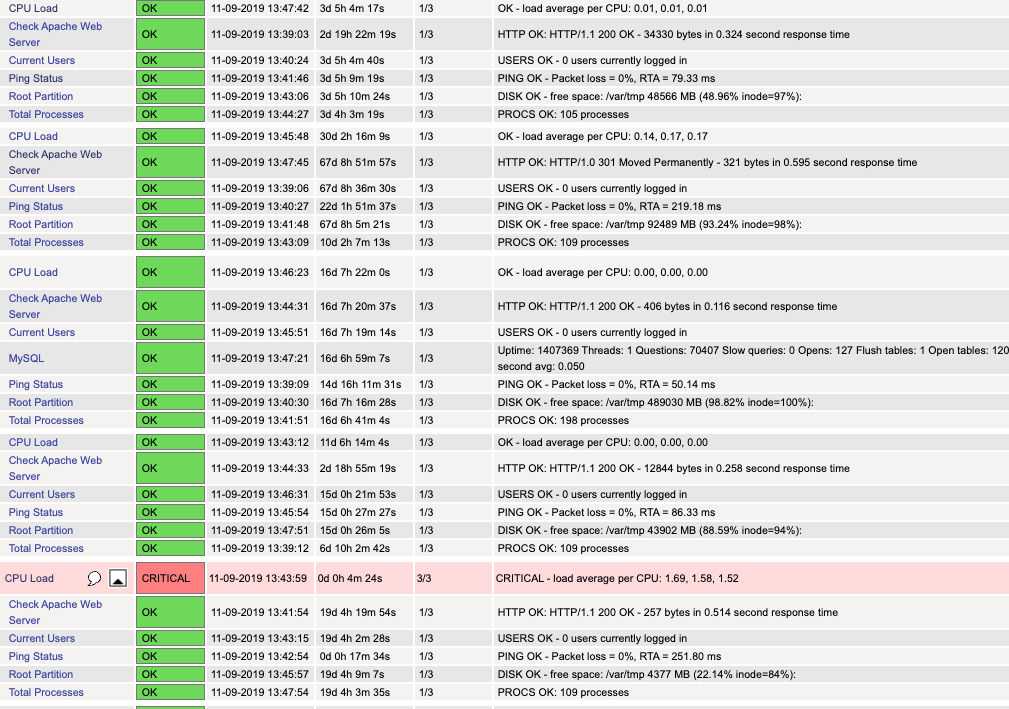Open the MySQL service link
This screenshot has width=1009, height=709.
click(27, 358)
